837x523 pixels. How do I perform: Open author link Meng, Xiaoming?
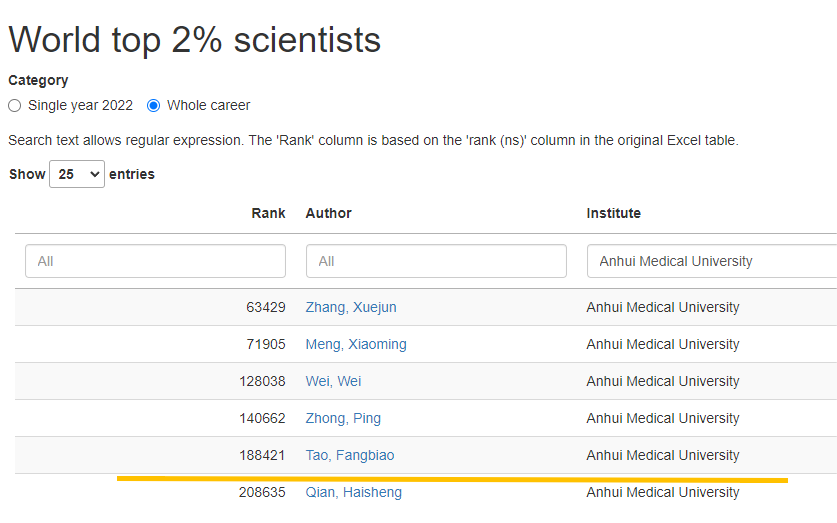point(356,344)
